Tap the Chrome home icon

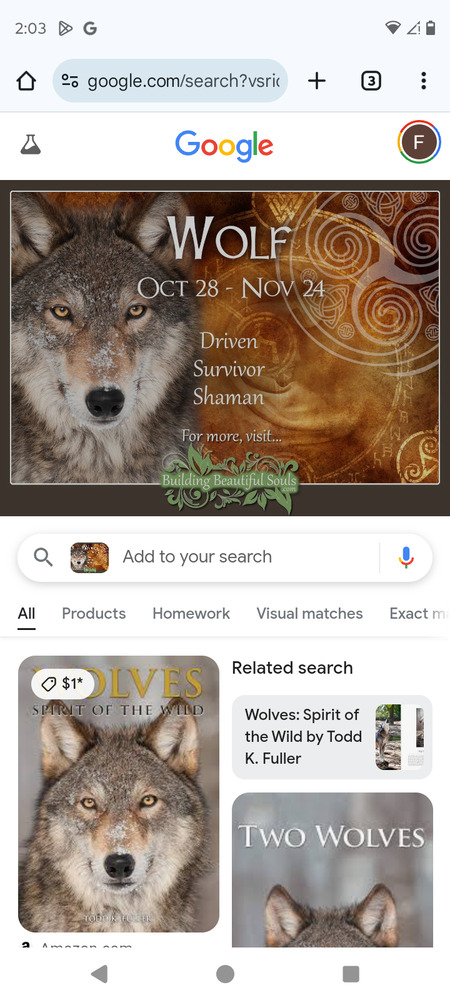(26, 81)
